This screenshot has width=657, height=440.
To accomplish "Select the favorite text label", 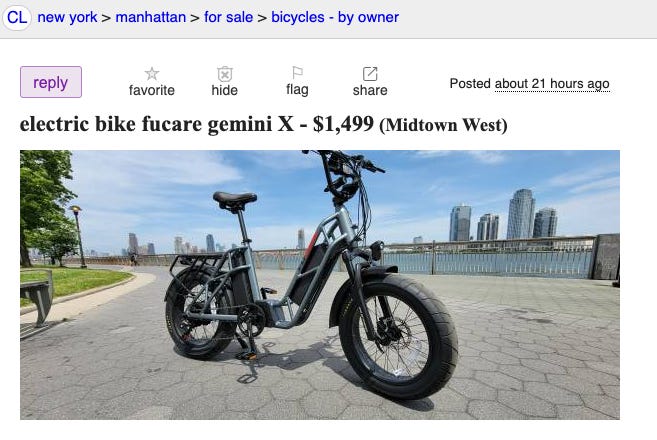I will click(152, 90).
